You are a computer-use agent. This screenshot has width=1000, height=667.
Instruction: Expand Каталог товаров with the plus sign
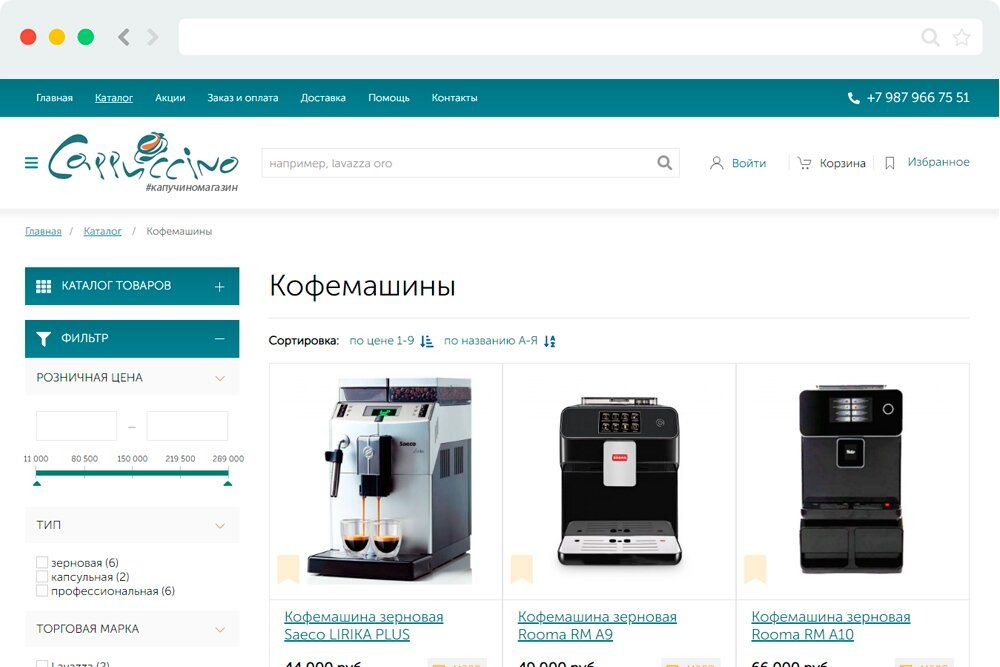pos(219,287)
